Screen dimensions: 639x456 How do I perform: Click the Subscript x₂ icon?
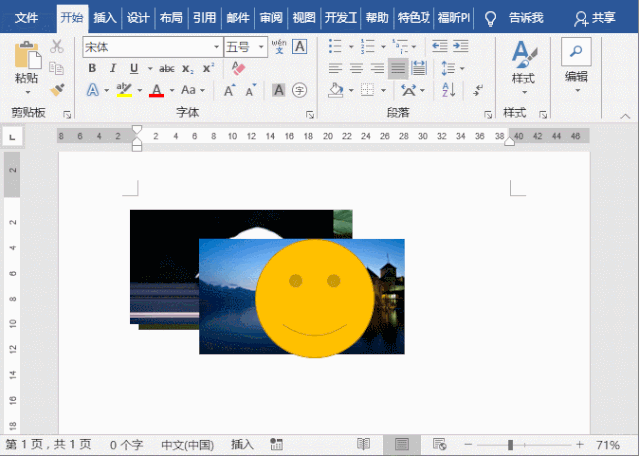(187, 68)
